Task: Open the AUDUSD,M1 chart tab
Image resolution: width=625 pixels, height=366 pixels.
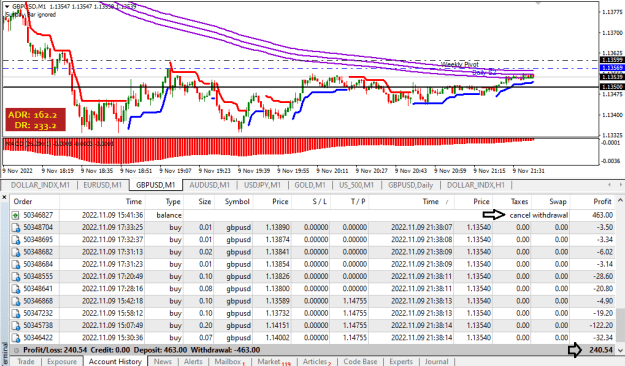Action: pyautogui.click(x=210, y=185)
